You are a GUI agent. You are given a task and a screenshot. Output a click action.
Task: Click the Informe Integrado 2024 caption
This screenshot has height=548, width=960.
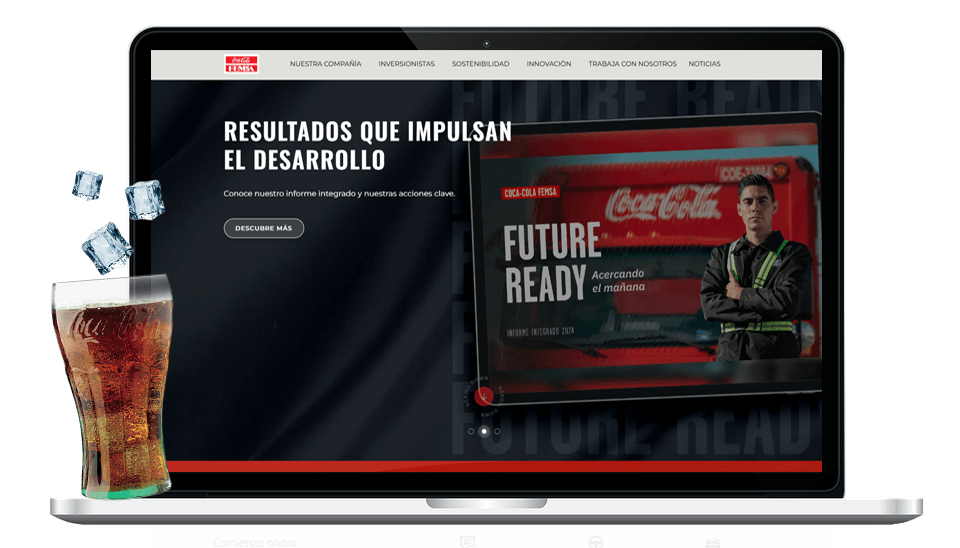click(540, 332)
